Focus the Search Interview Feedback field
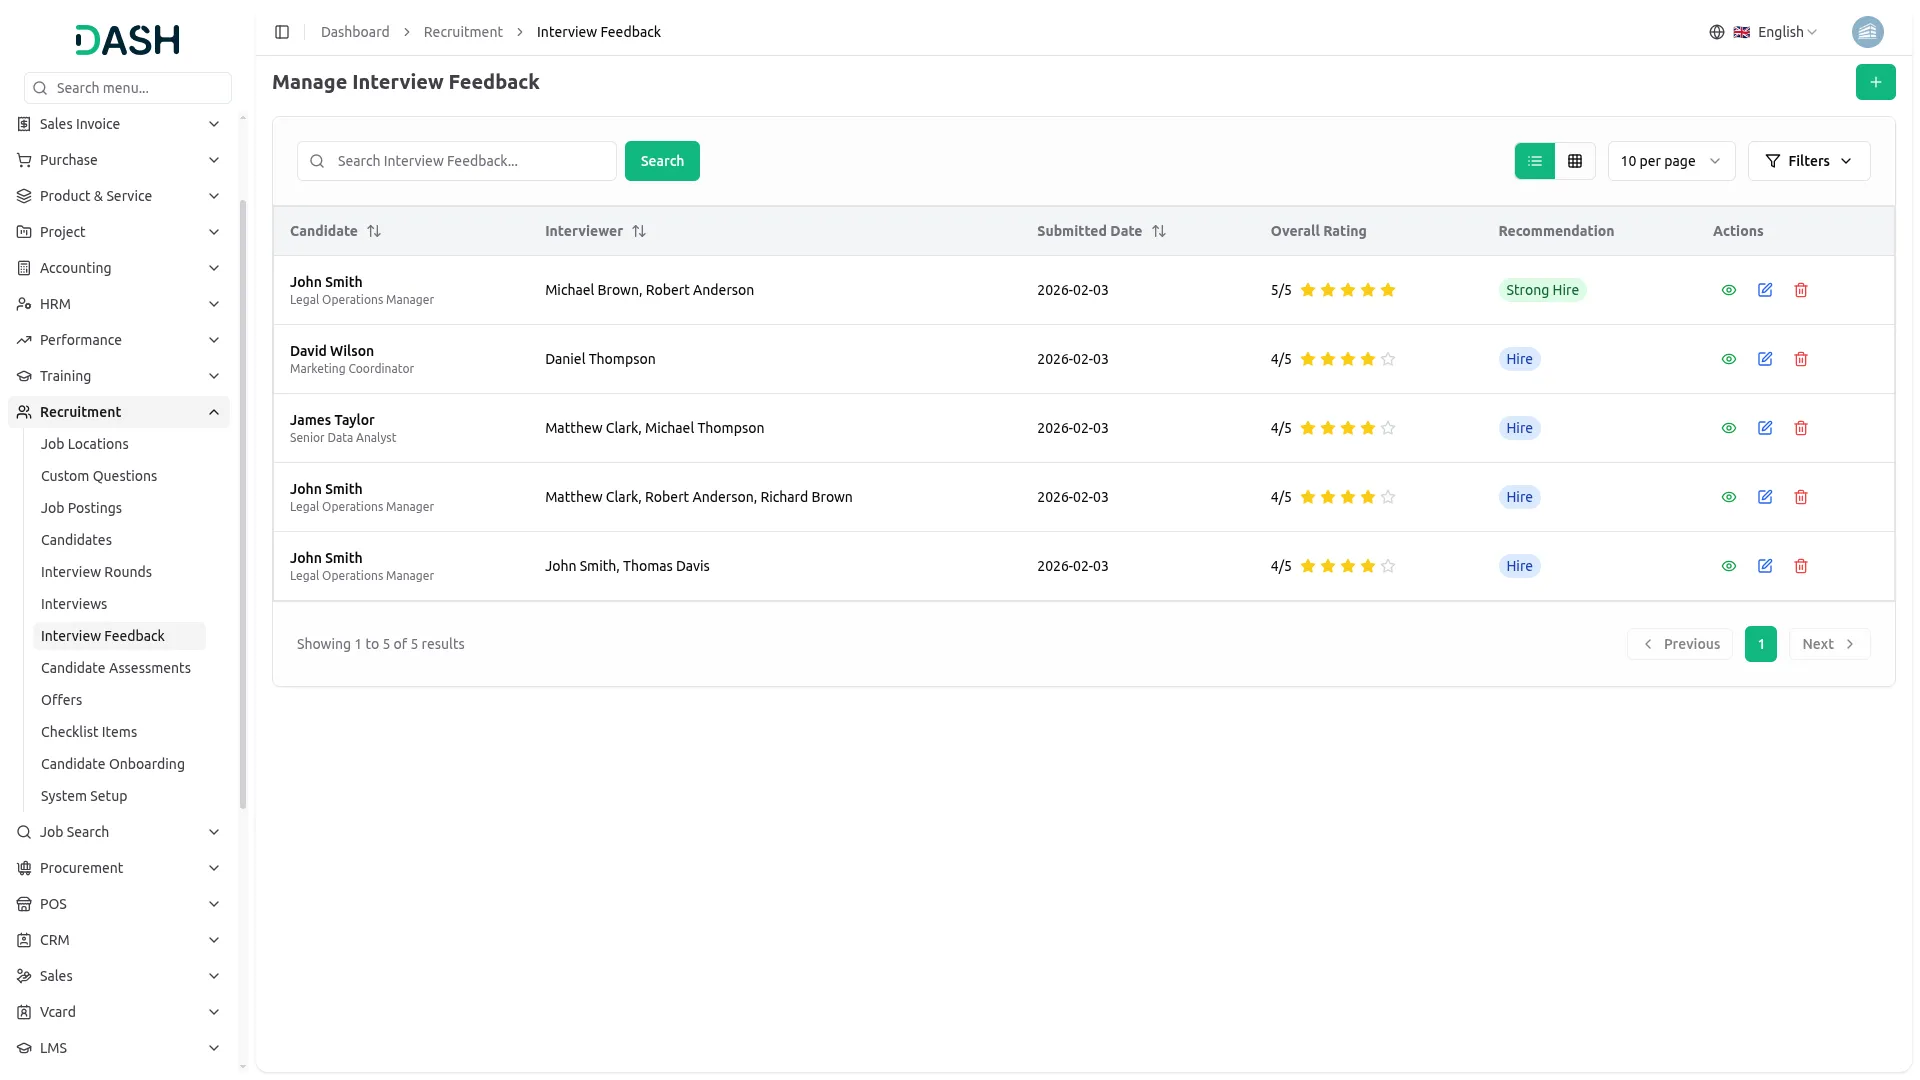 click(x=470, y=161)
